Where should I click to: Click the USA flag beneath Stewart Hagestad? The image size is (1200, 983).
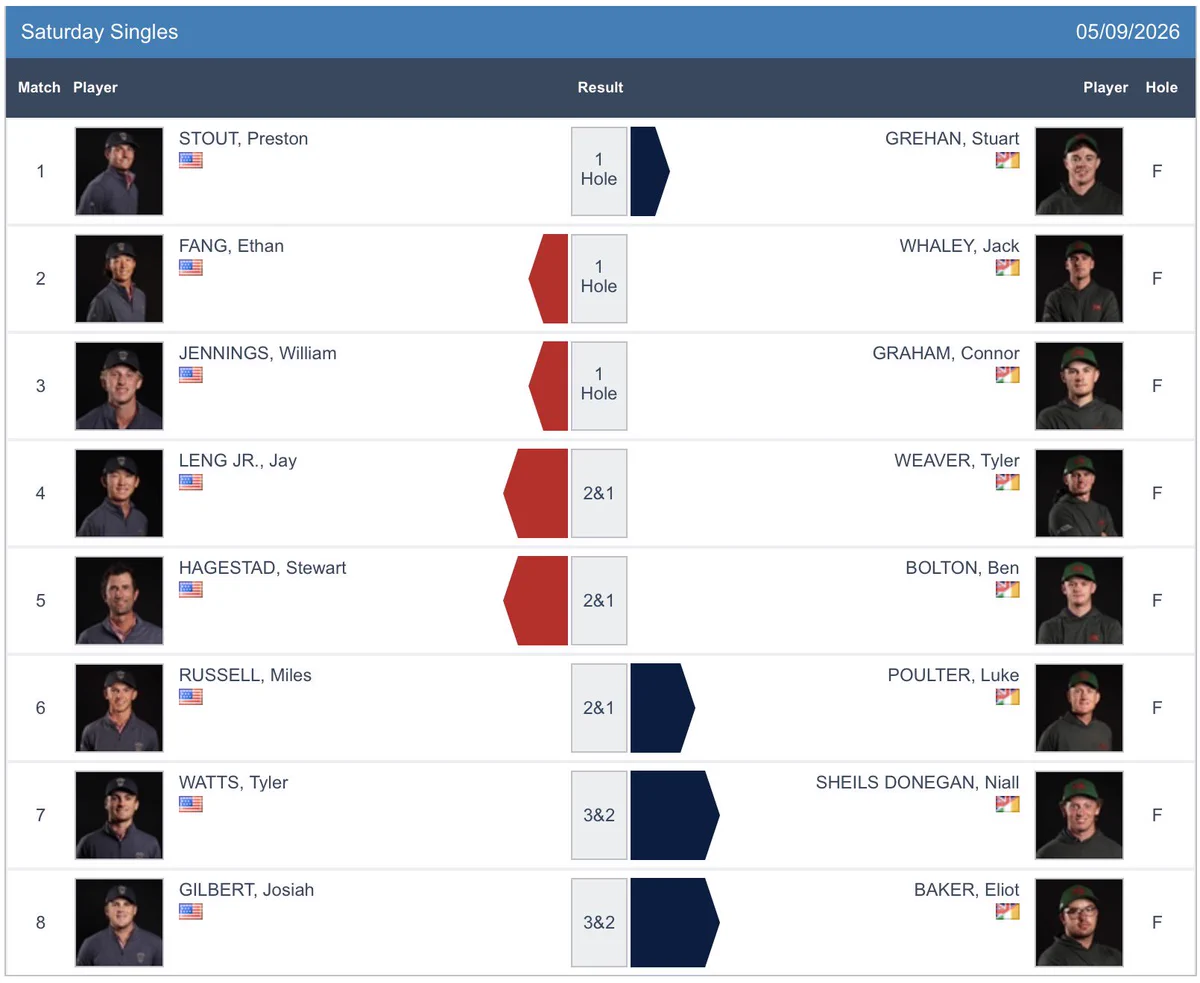(x=191, y=589)
